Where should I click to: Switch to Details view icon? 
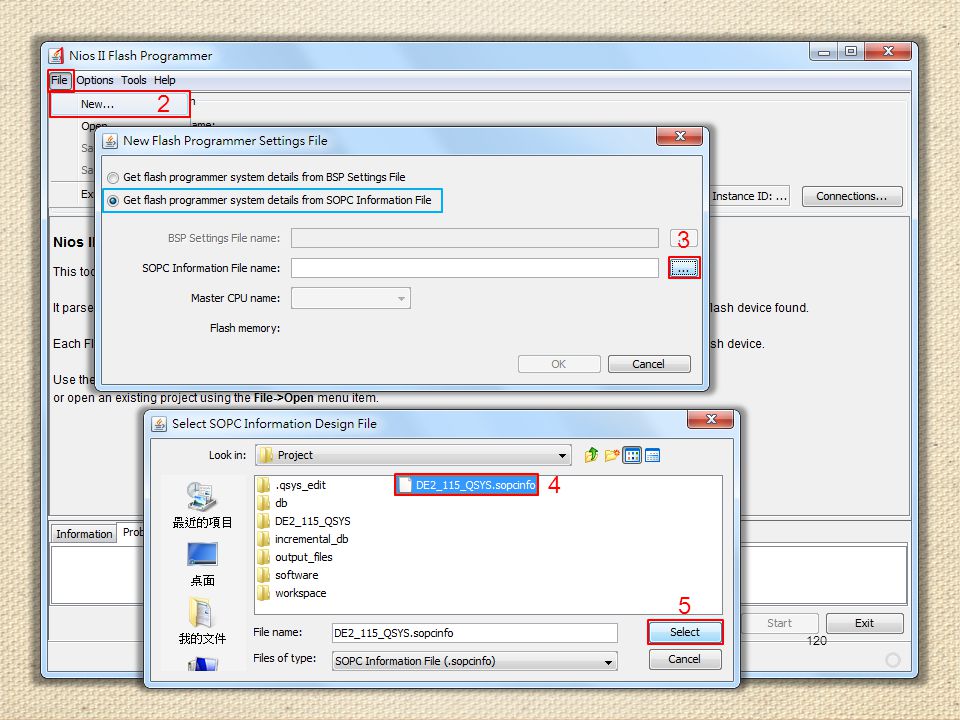(652, 455)
